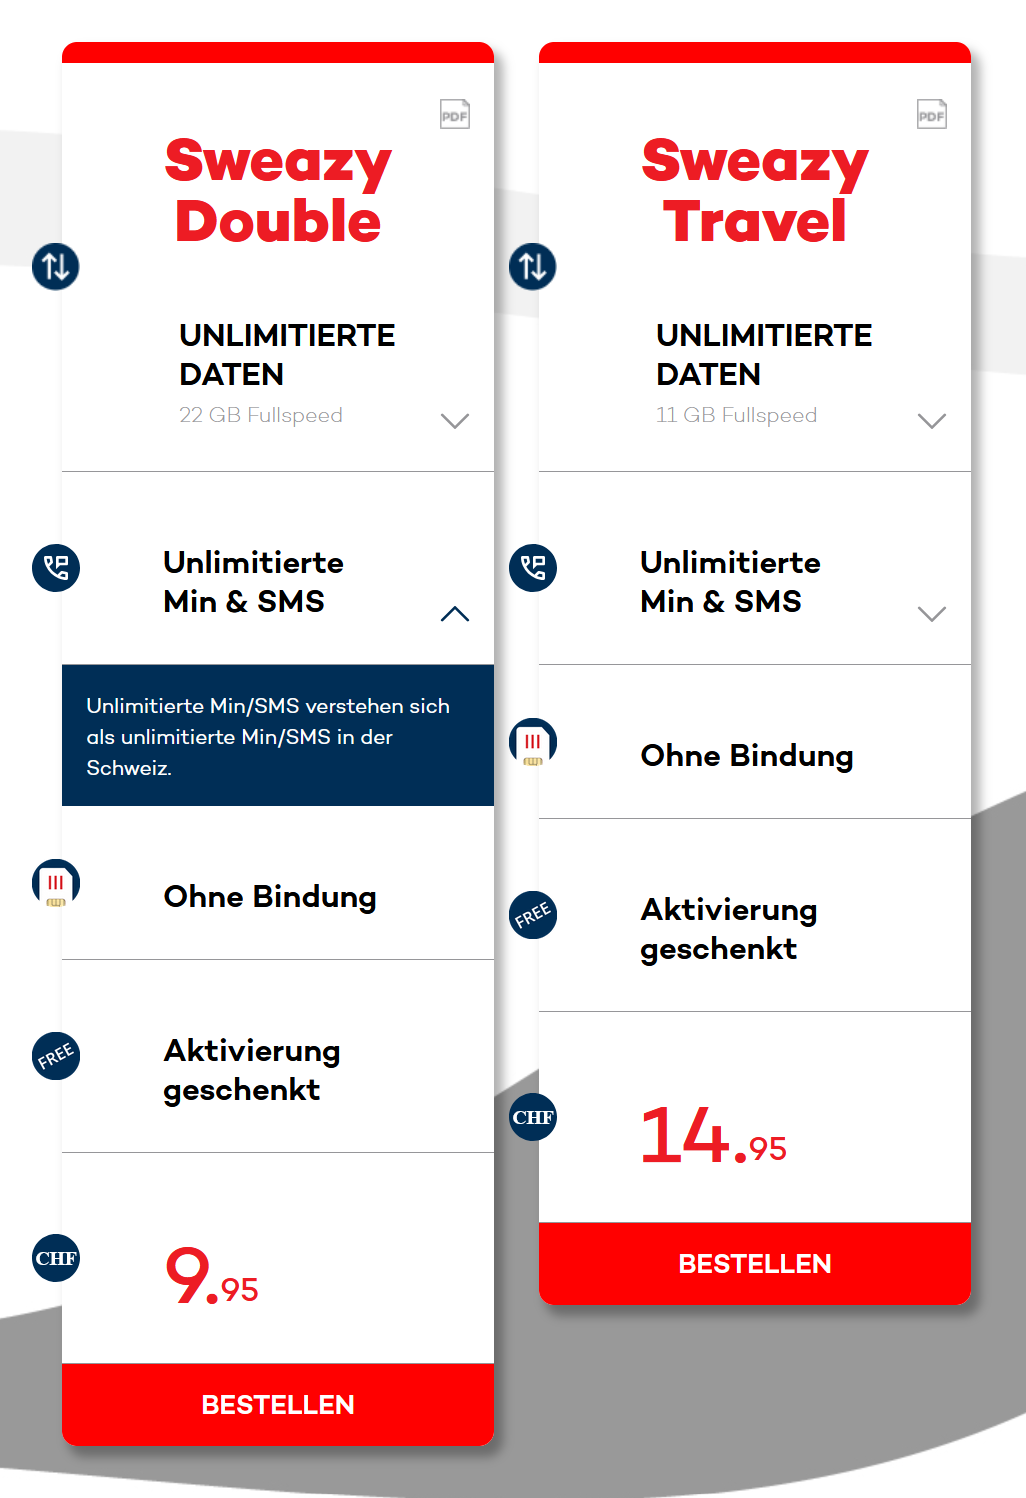This screenshot has height=1498, width=1026.
Task: Click the phone icon beside Sweazy Double minutes
Action: [56, 568]
